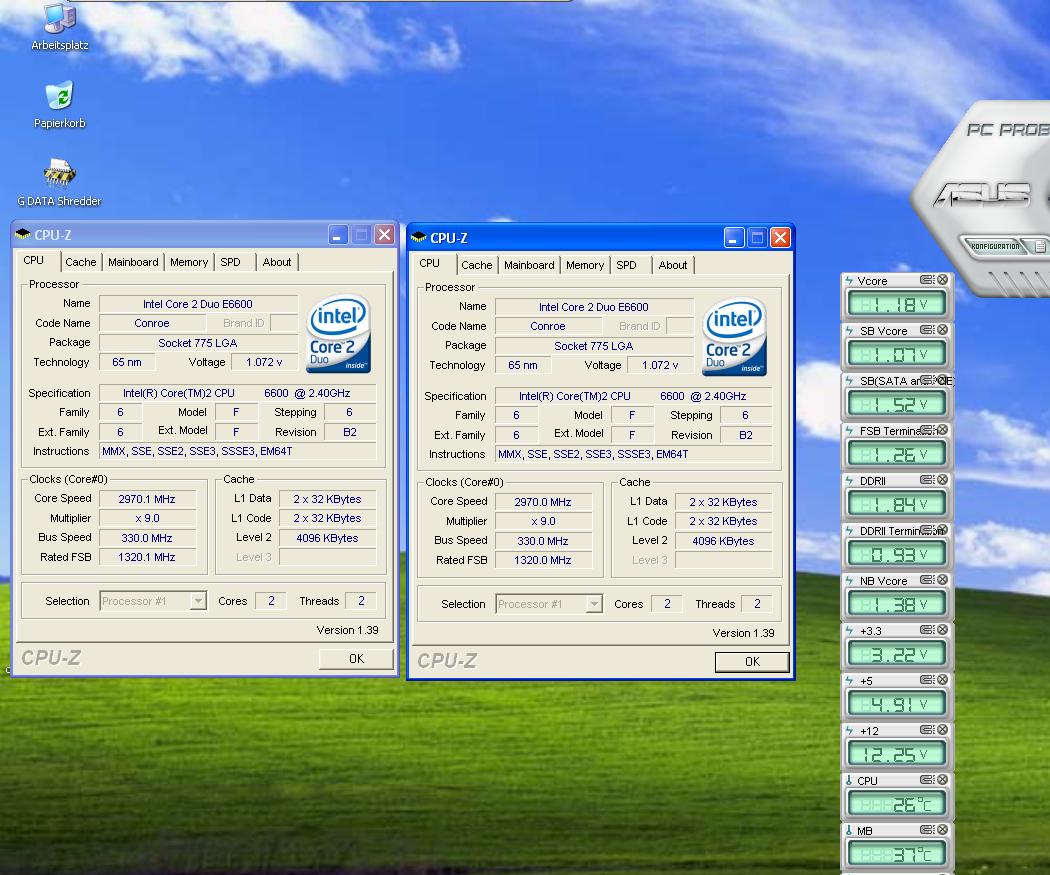Switch to Memory tab in left CPU-Z window

pyautogui.click(x=189, y=262)
